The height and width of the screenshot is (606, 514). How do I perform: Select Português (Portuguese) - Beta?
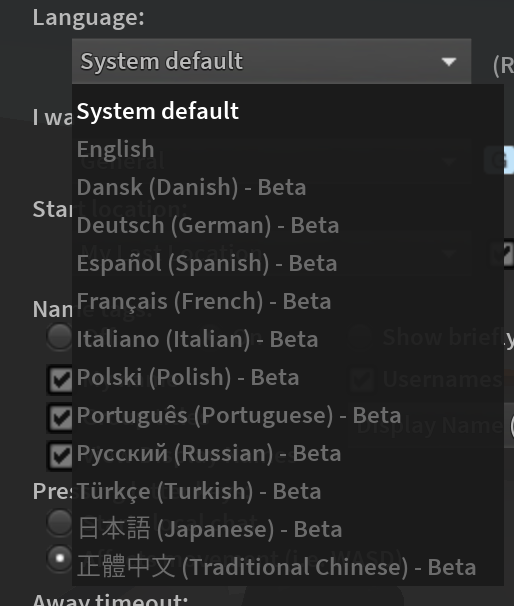pos(288,415)
